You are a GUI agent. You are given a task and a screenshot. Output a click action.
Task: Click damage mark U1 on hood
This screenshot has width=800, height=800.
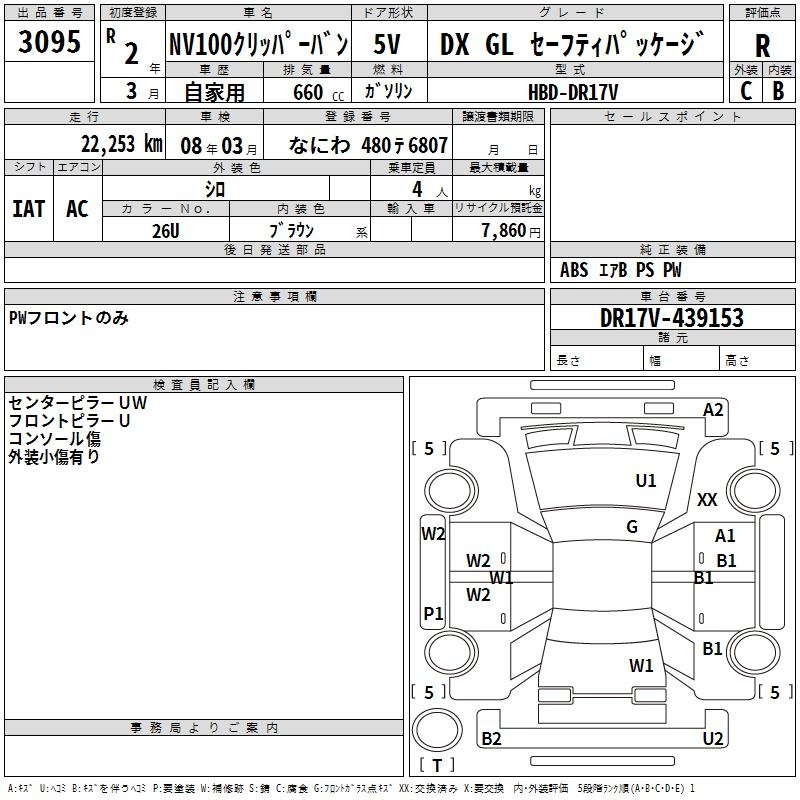pos(646,480)
